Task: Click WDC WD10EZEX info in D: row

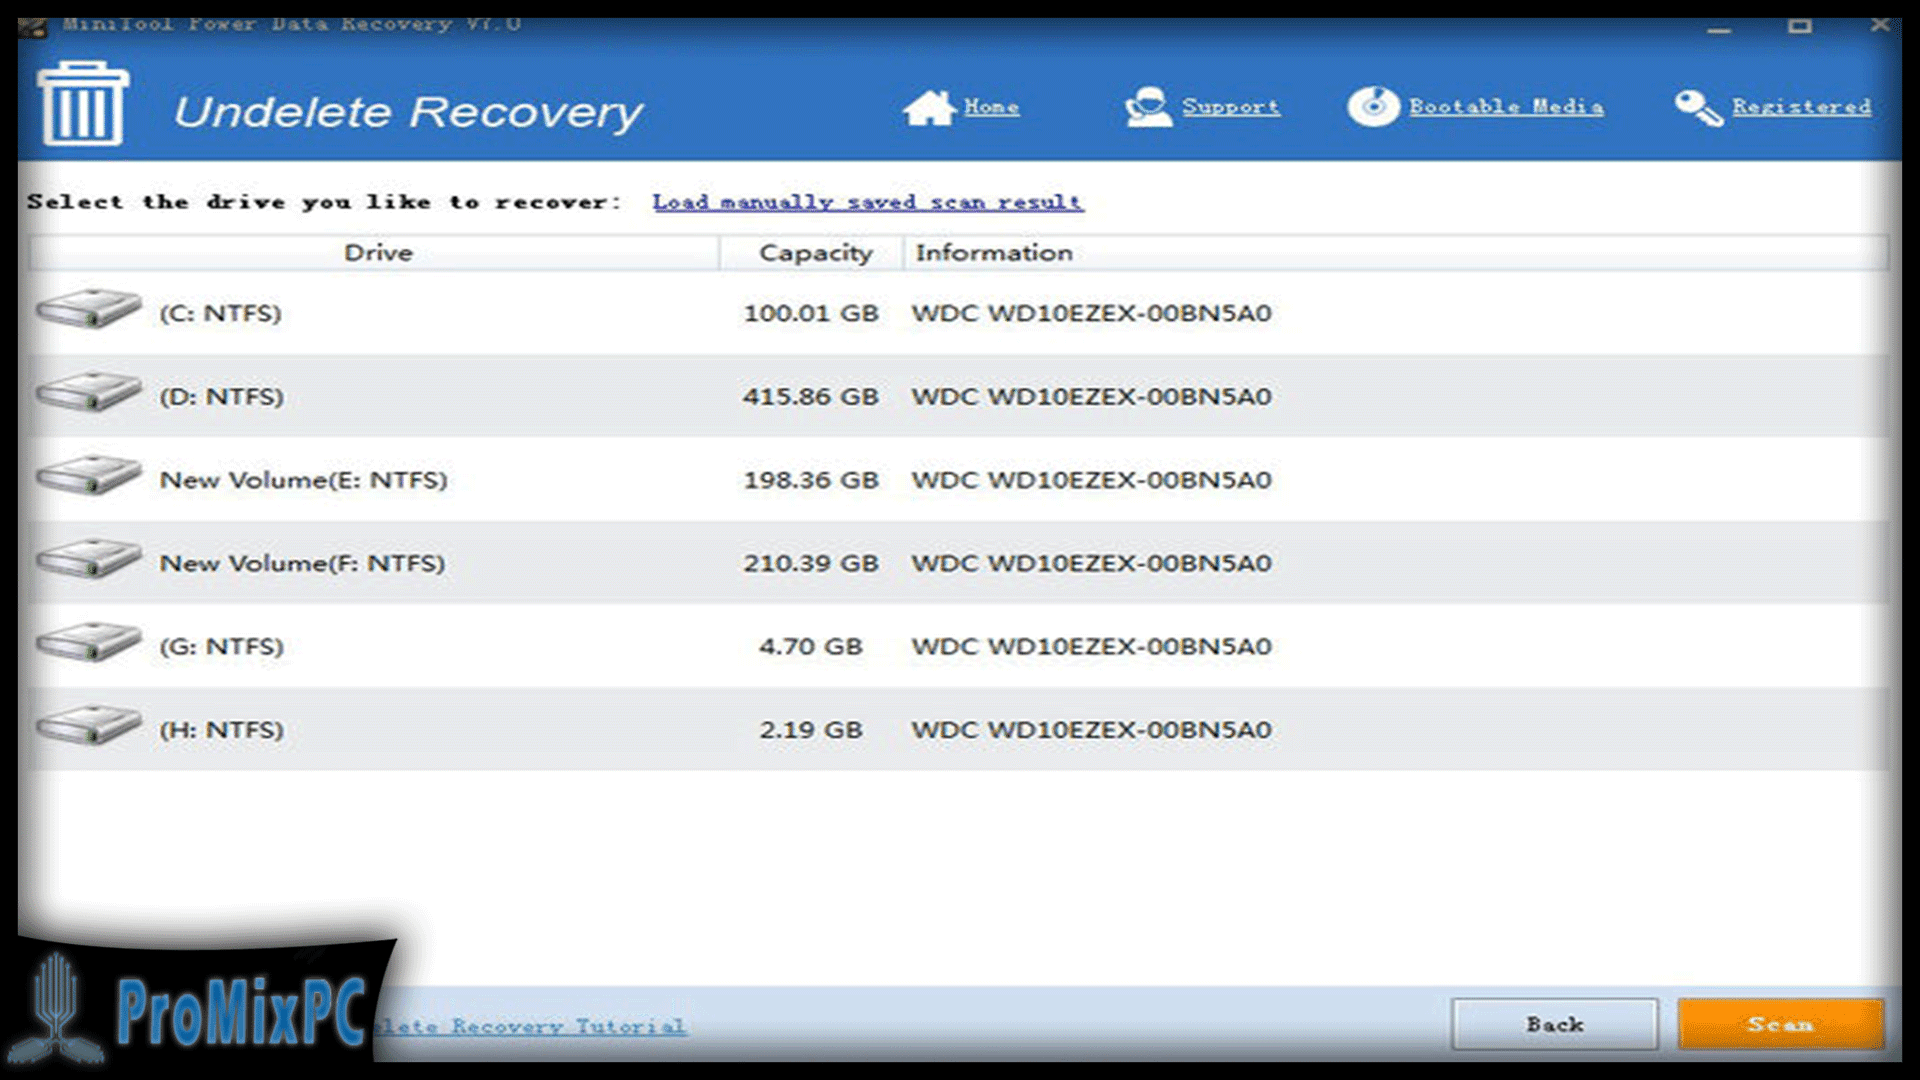Action: point(1091,396)
